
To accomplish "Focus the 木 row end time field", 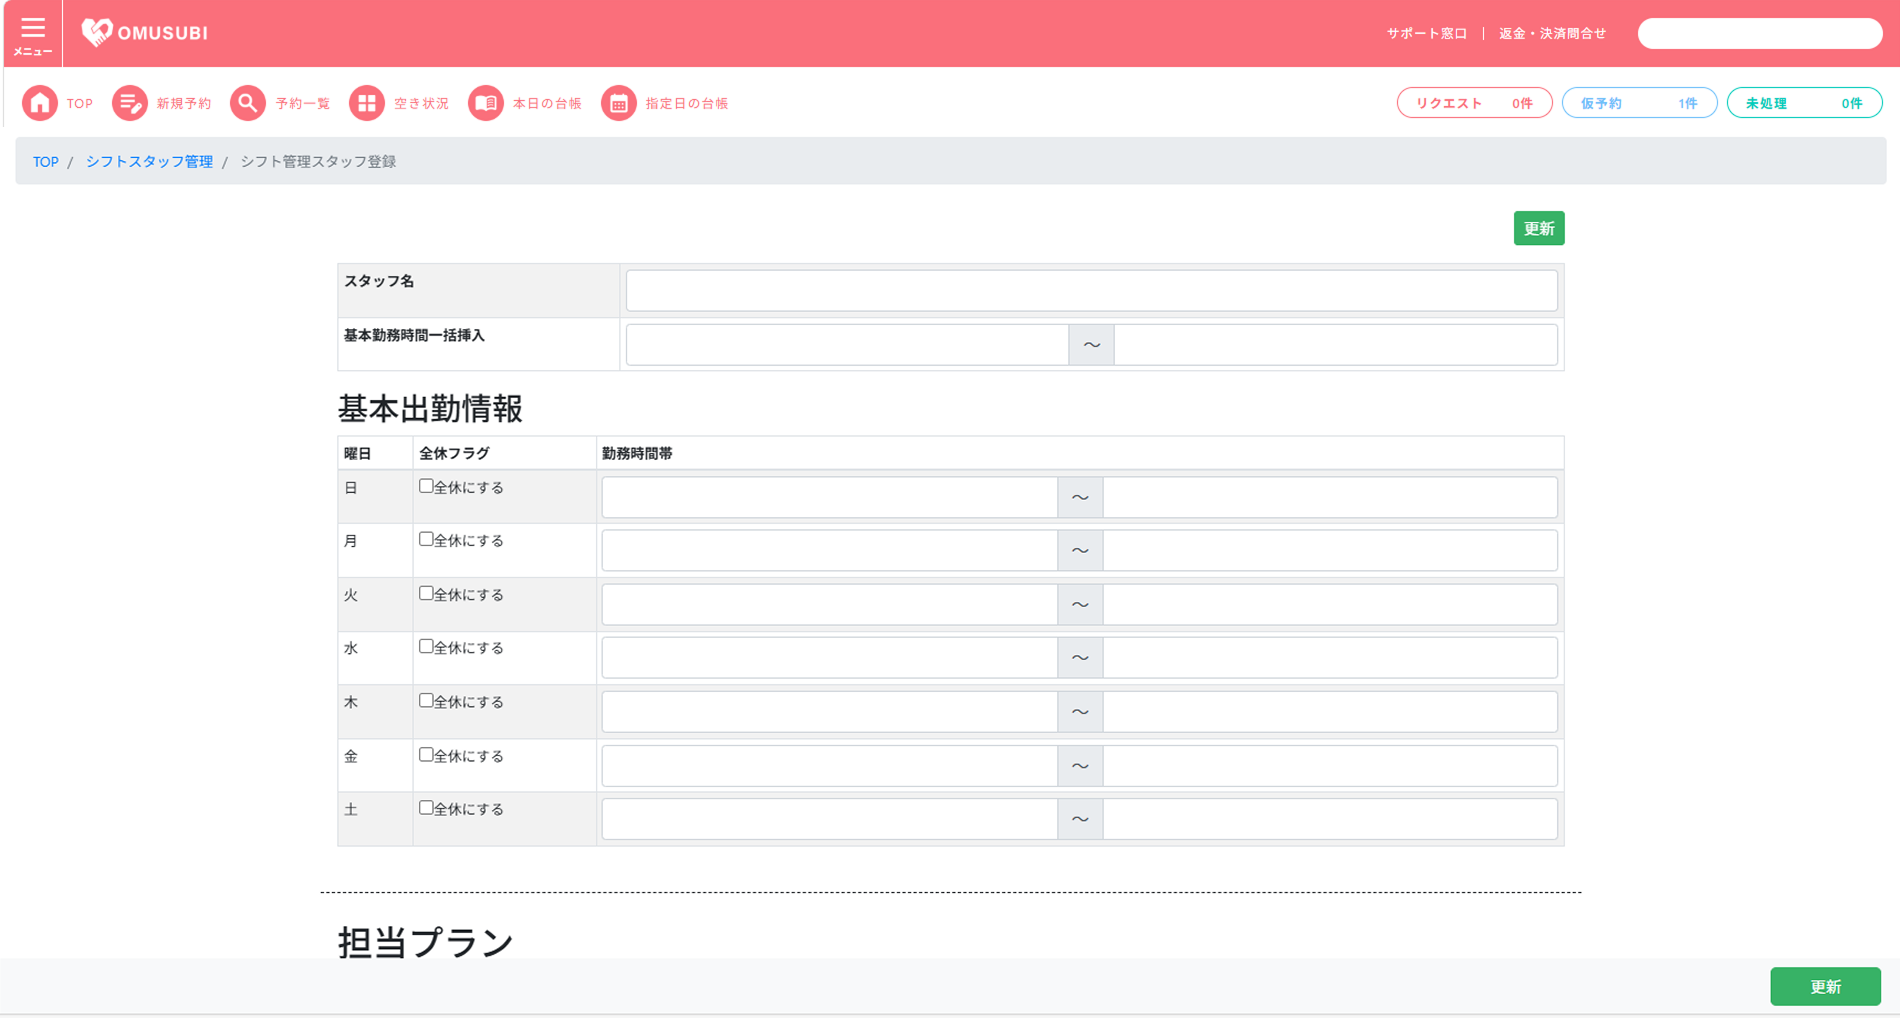I will pos(1330,711).
